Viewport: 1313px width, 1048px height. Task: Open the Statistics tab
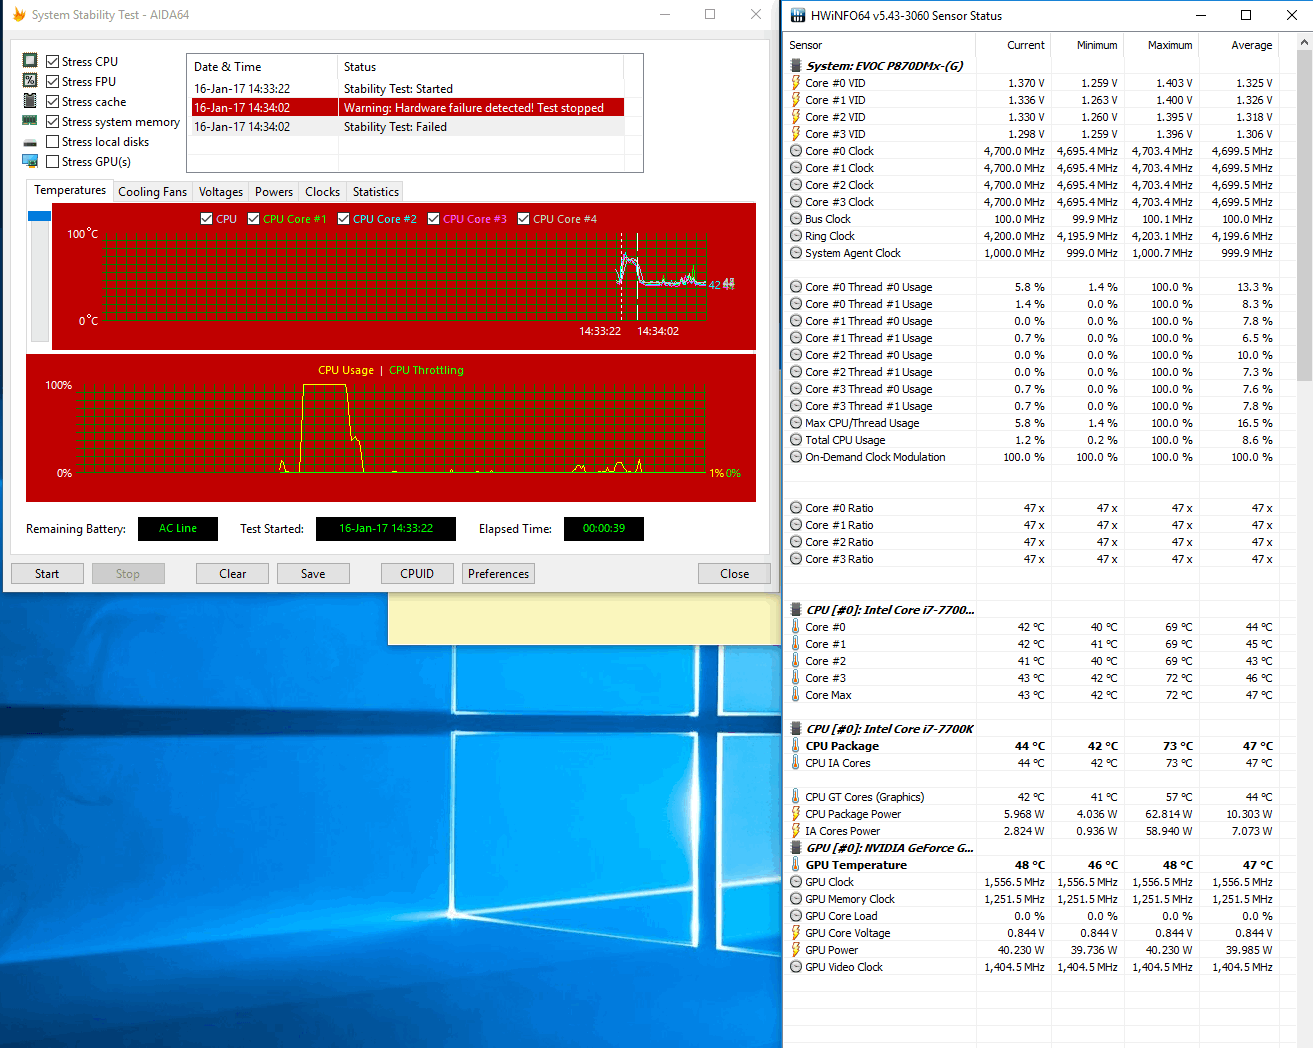point(376,192)
